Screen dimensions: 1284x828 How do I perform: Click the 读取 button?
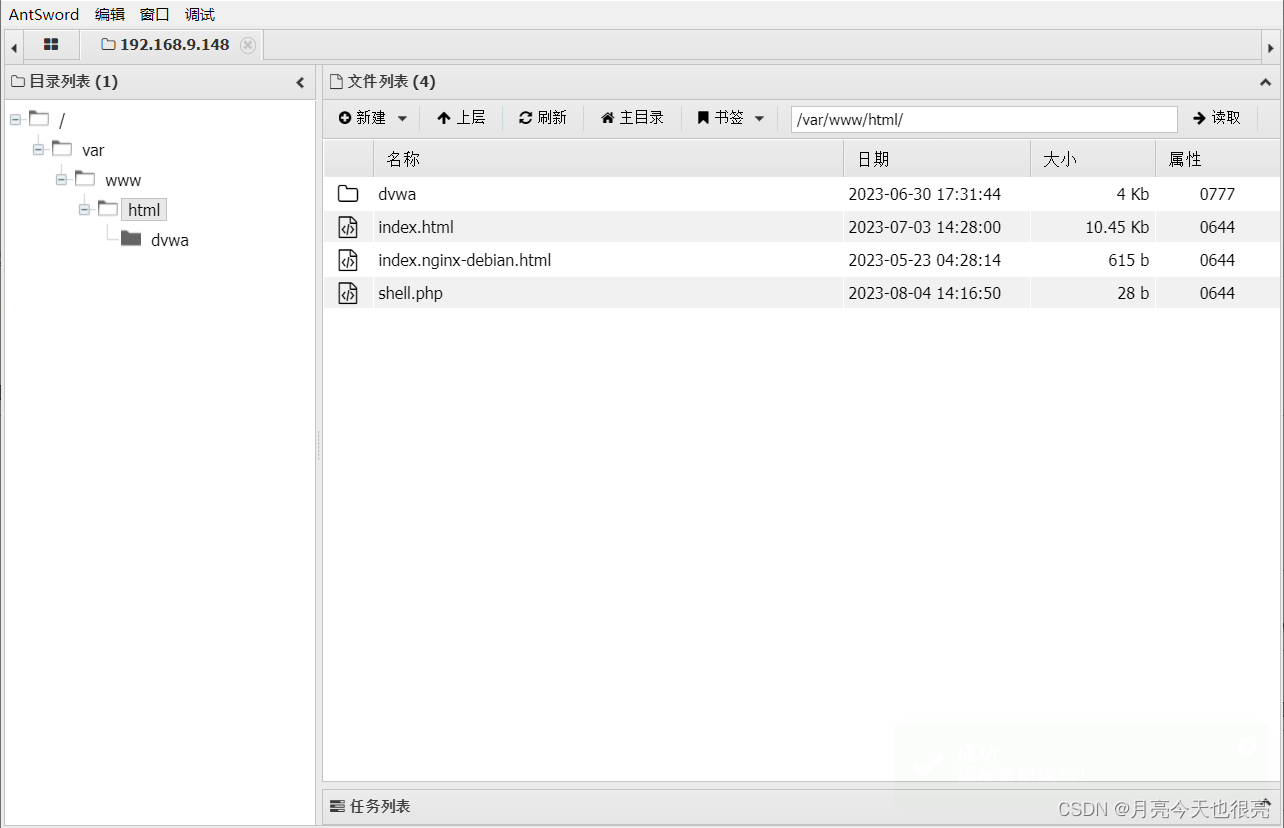point(1217,118)
